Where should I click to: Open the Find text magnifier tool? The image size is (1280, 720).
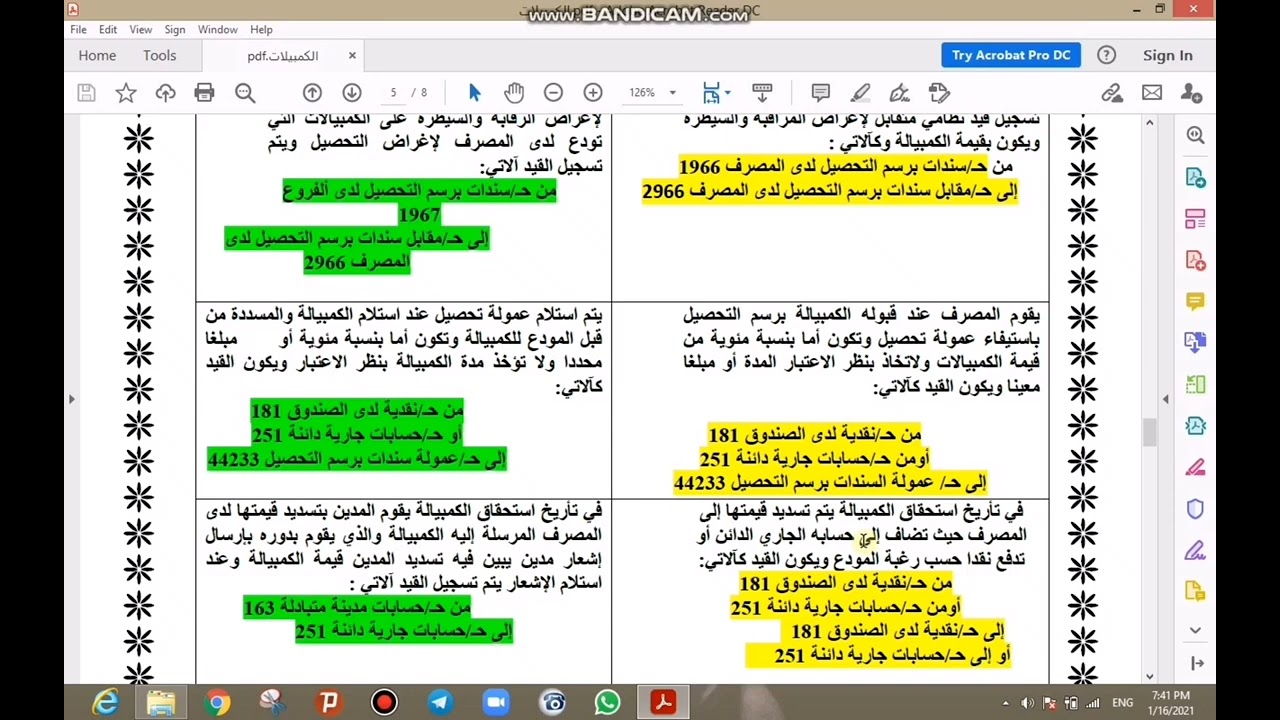pyautogui.click(x=245, y=93)
